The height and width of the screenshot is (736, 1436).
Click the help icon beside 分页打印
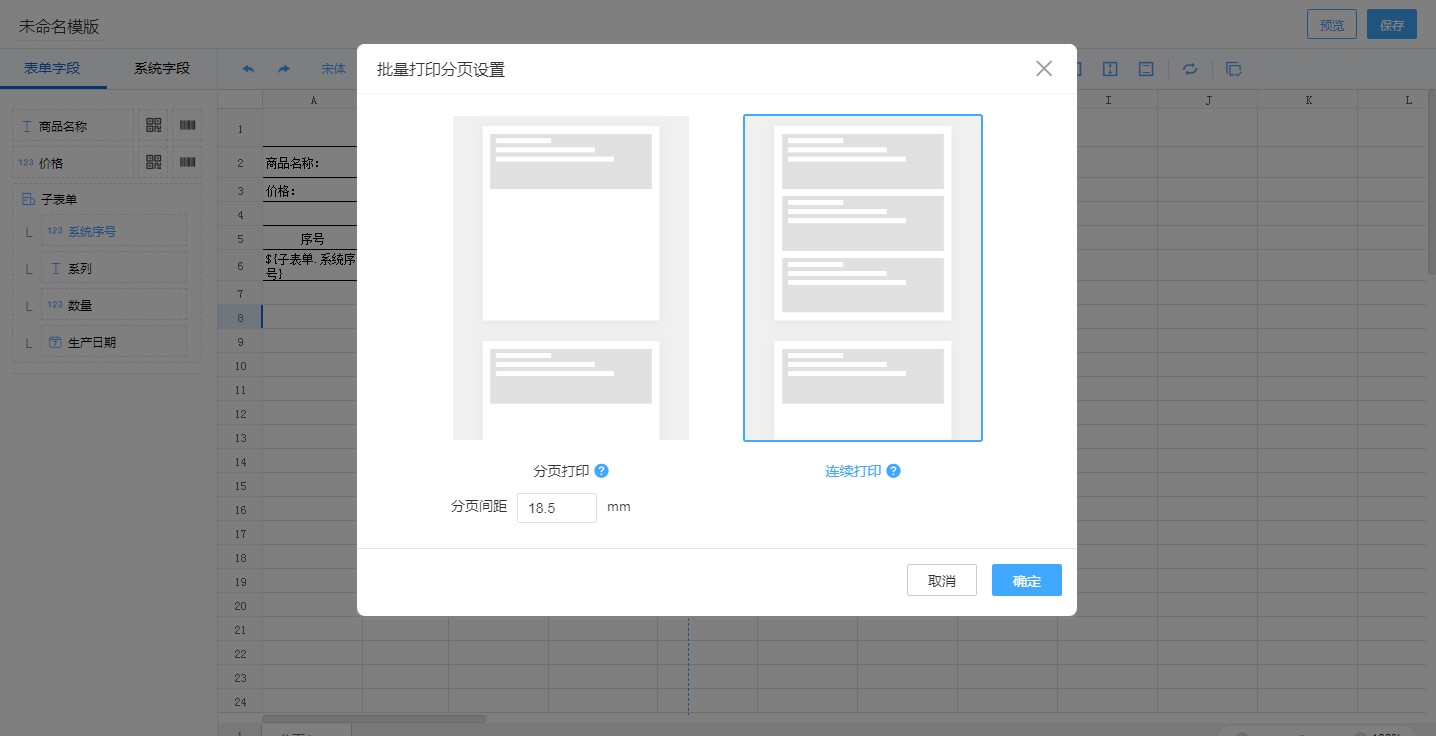[x=602, y=471]
